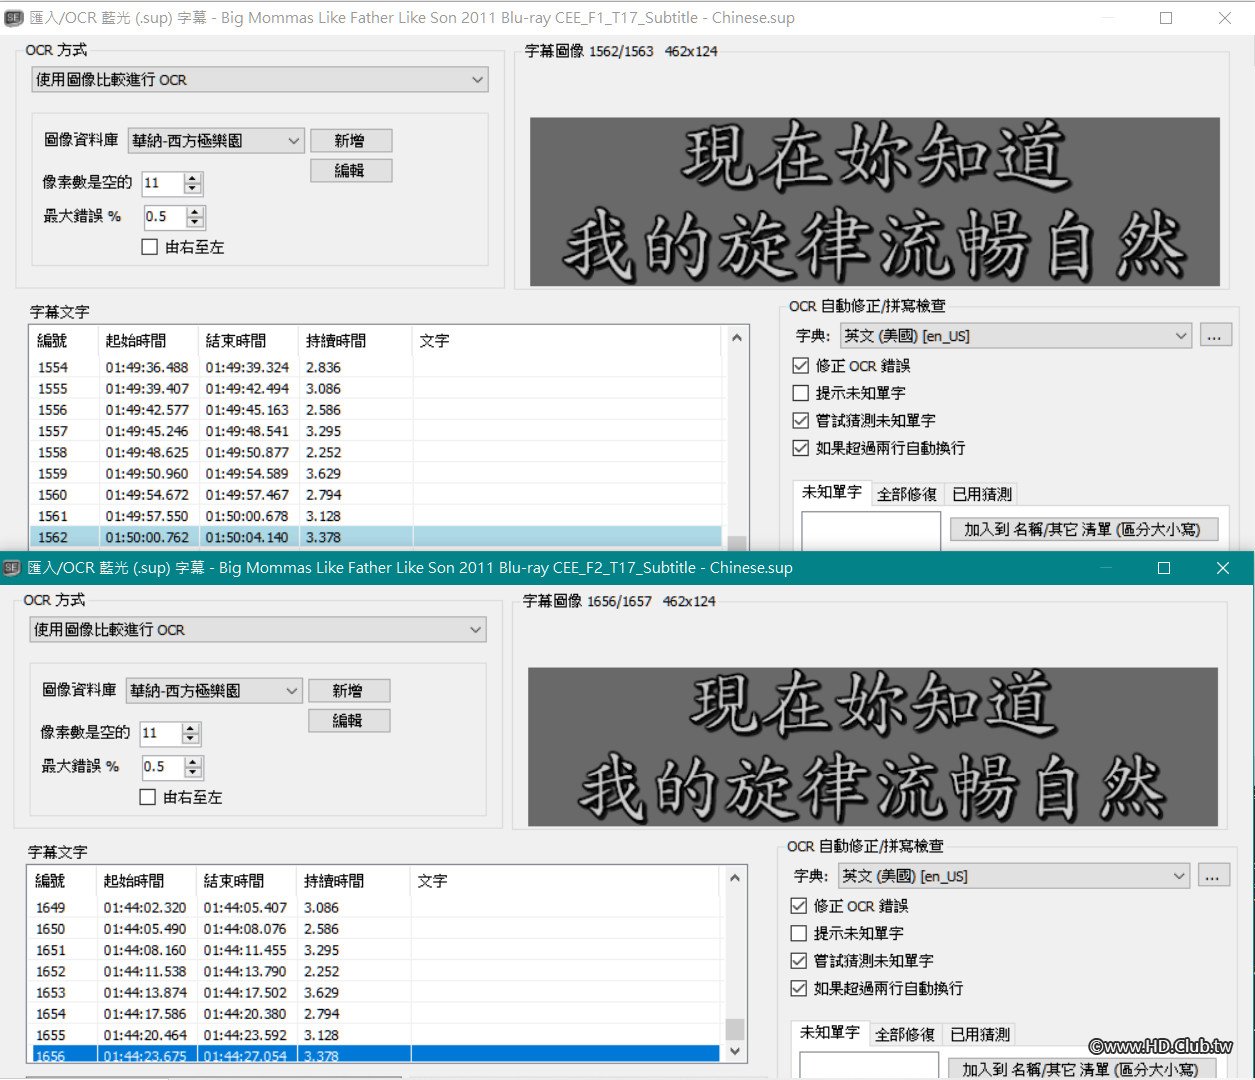Select 已用猜測 tab in upper window

(x=982, y=494)
